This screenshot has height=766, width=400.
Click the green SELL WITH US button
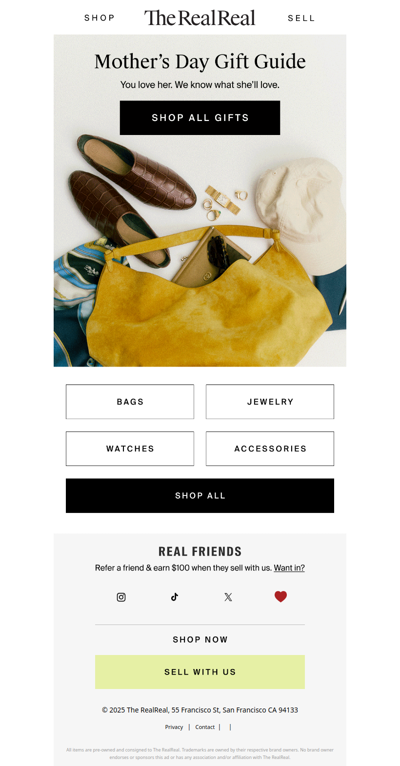(200, 672)
